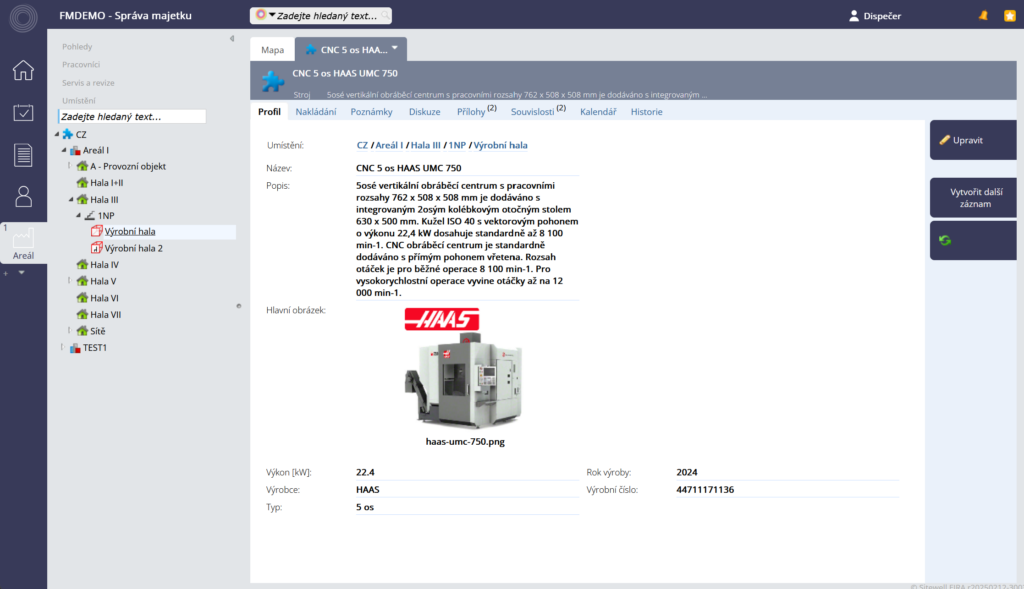Switch to the Kalendář tab
The height and width of the screenshot is (589, 1024).
[x=598, y=112]
